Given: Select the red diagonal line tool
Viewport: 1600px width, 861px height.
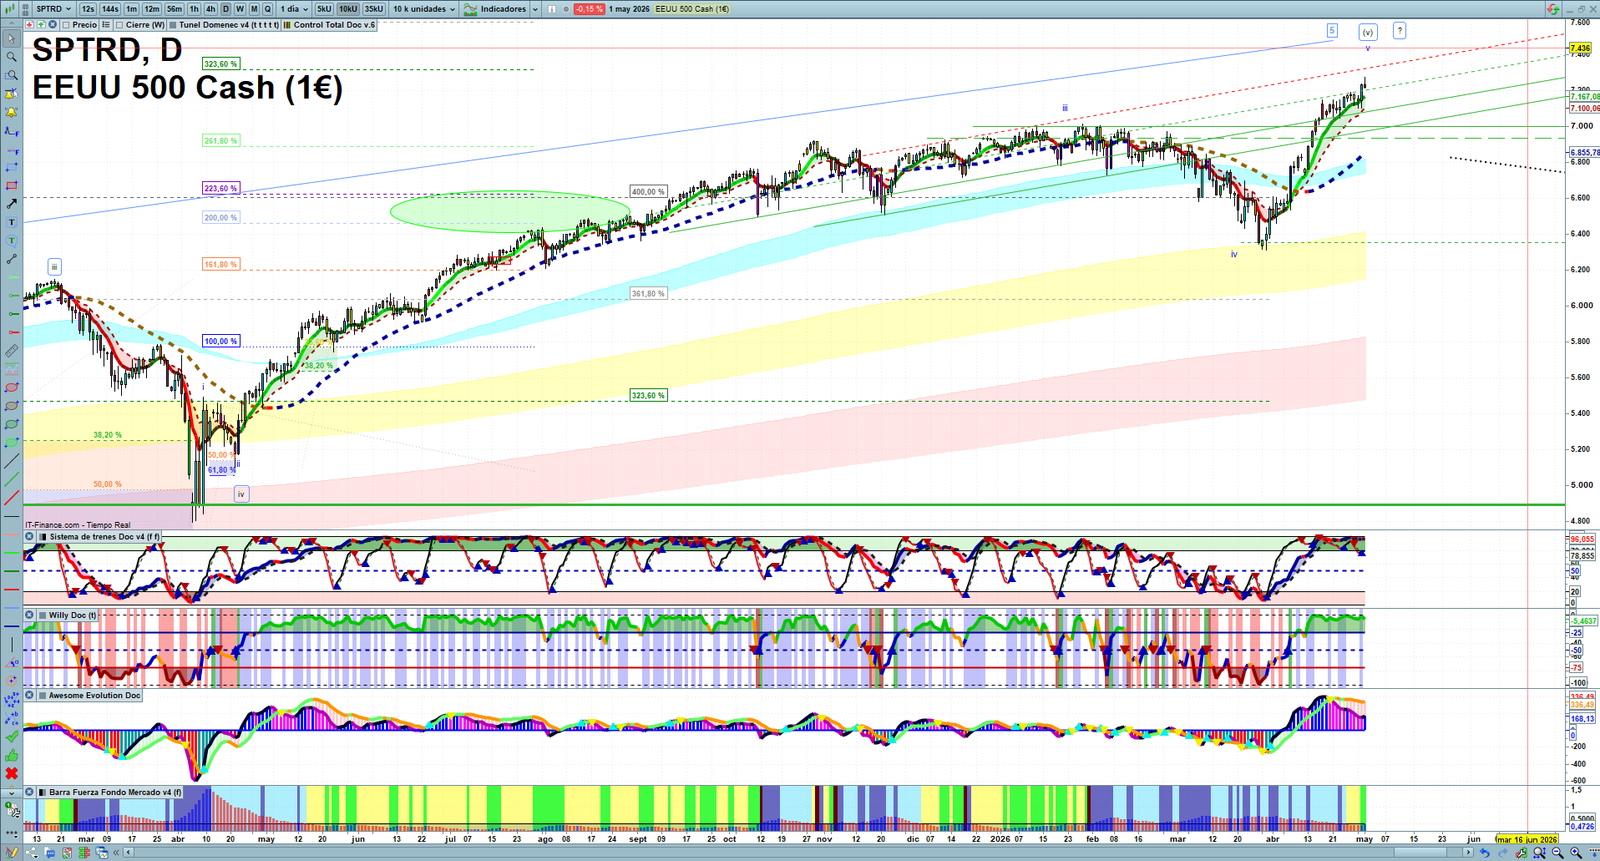Looking at the screenshot, I should click(x=12, y=497).
